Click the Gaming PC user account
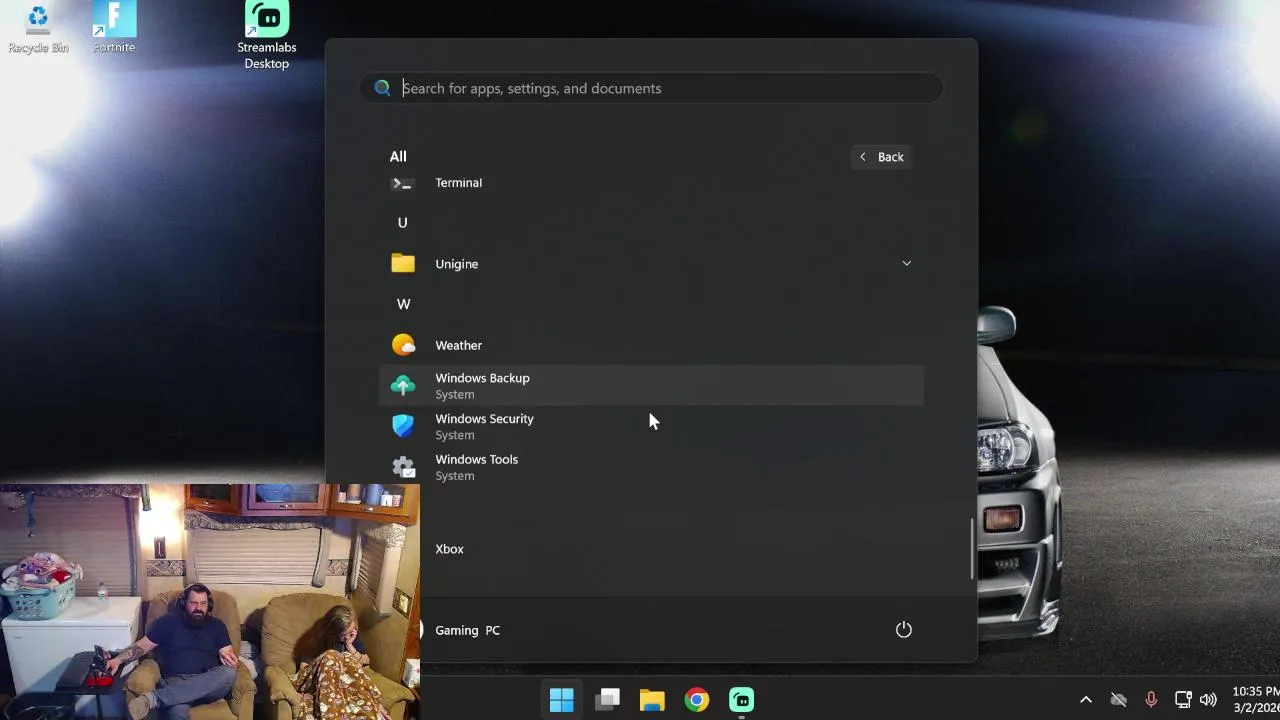The image size is (1280, 720). pyautogui.click(x=467, y=630)
